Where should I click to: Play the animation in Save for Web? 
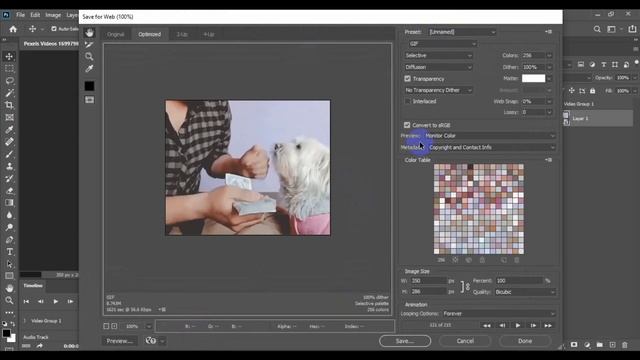click(x=518, y=326)
